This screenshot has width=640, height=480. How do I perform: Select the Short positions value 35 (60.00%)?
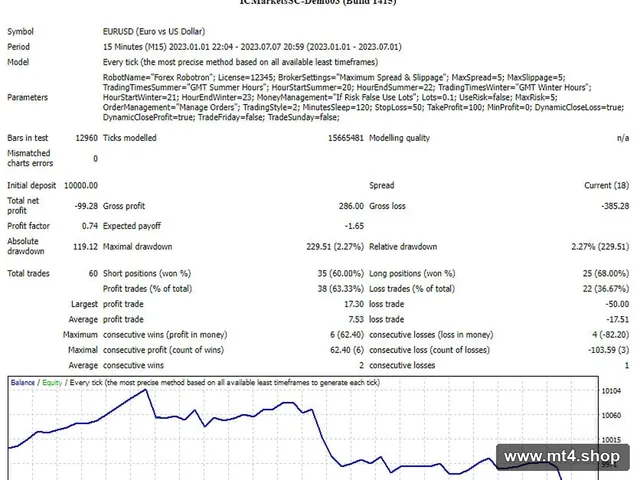coord(340,273)
